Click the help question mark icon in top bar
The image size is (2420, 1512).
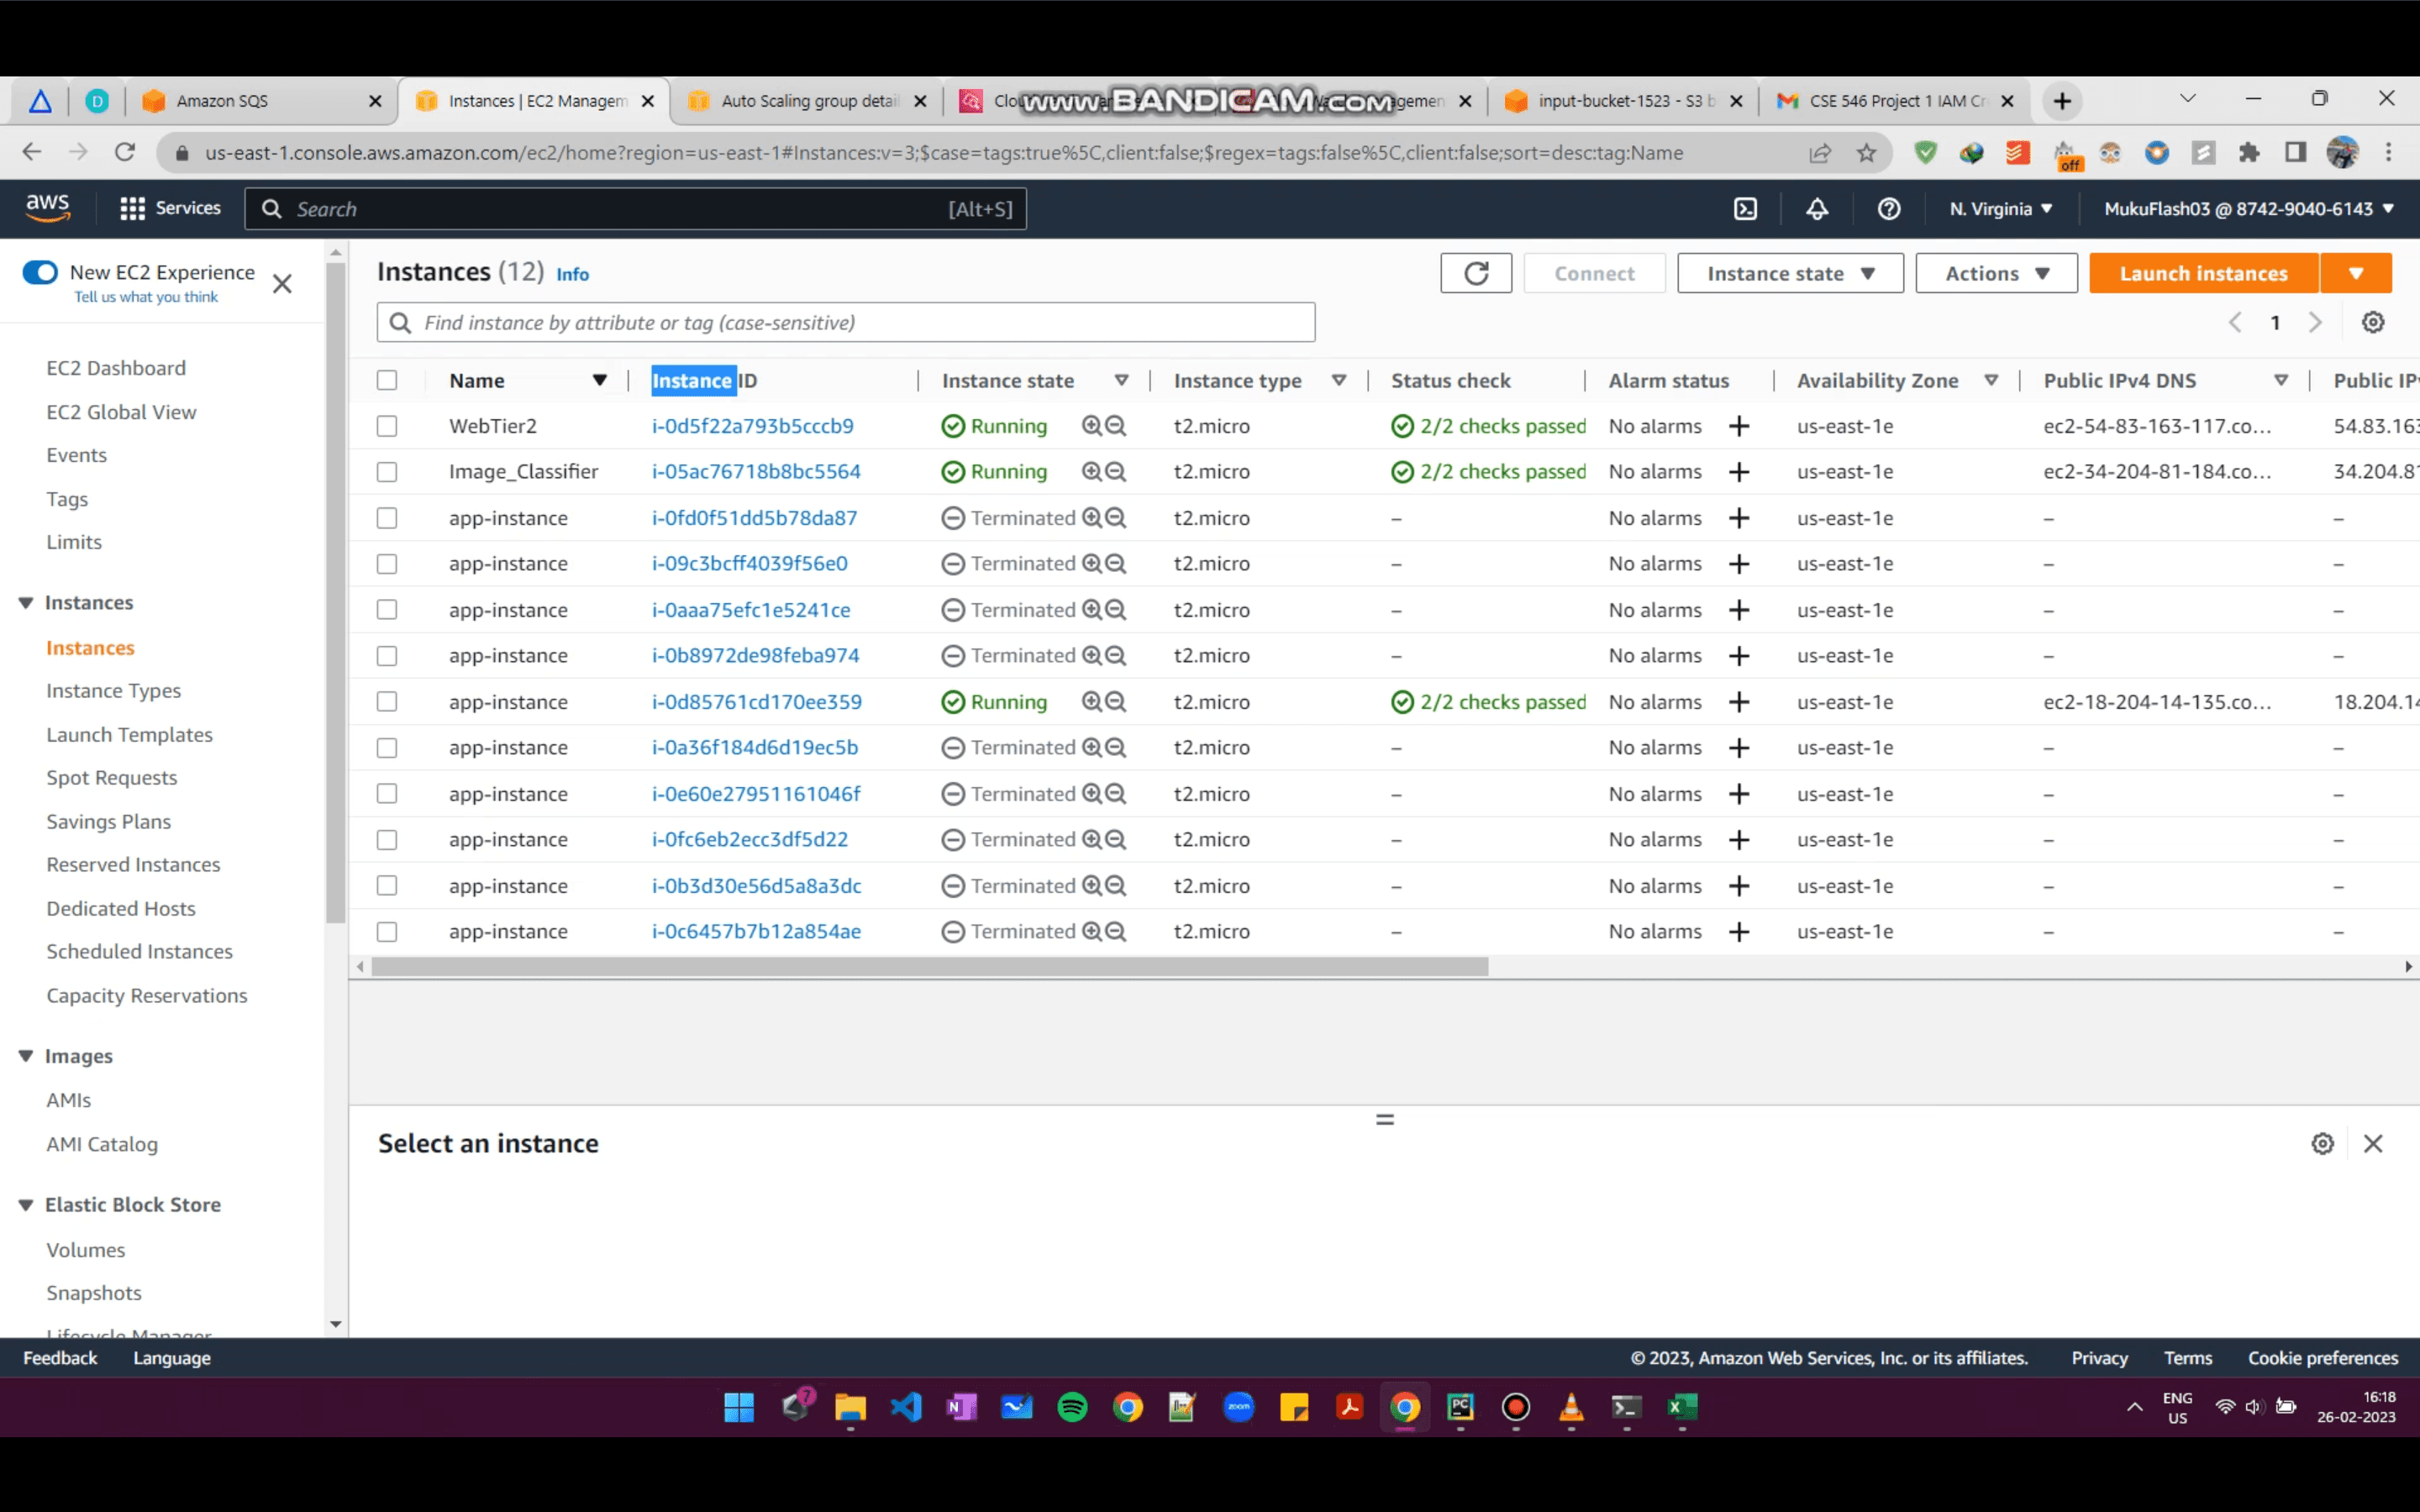[x=1889, y=209]
